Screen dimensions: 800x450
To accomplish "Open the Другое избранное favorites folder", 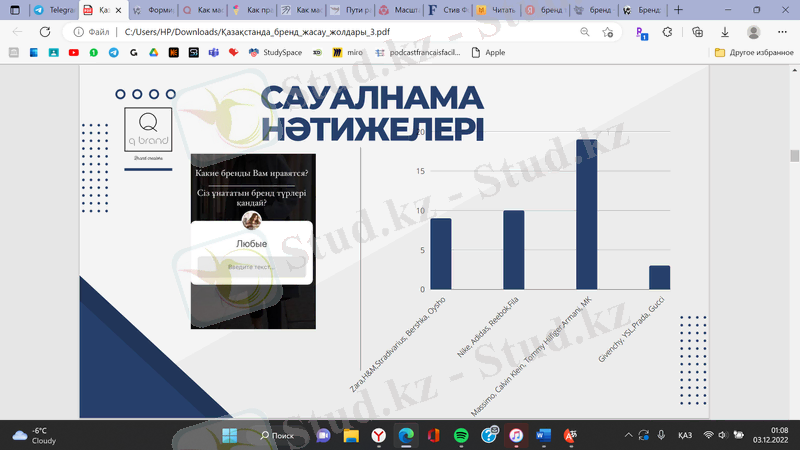I will [x=754, y=53].
